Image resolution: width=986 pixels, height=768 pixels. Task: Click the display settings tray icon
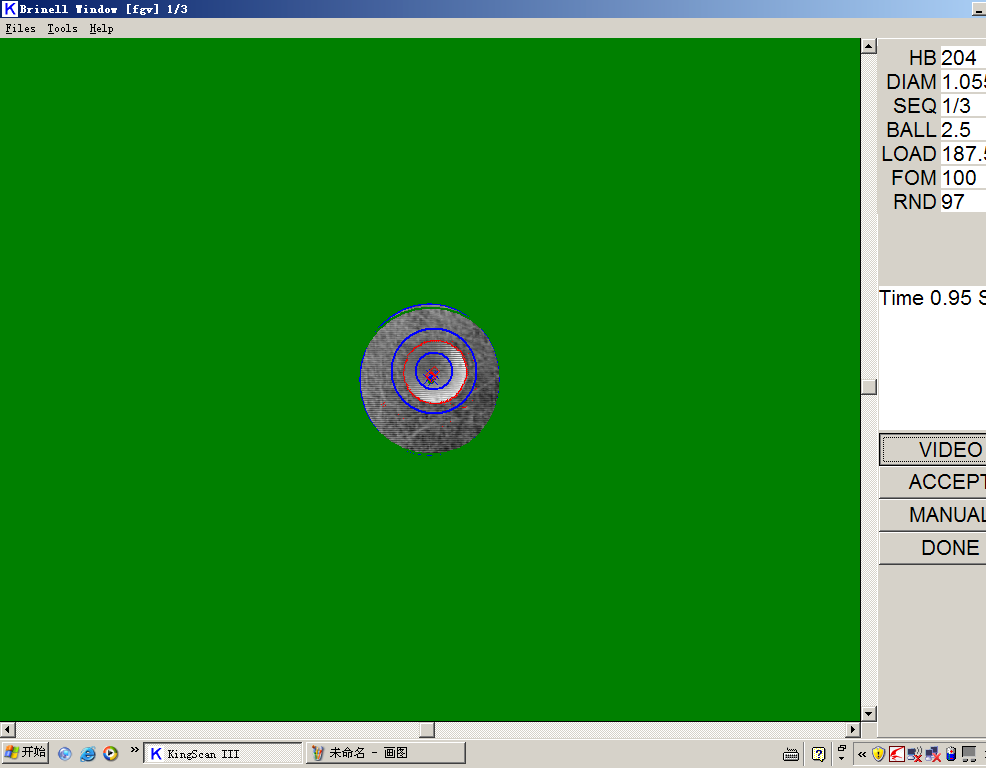pos(969,752)
